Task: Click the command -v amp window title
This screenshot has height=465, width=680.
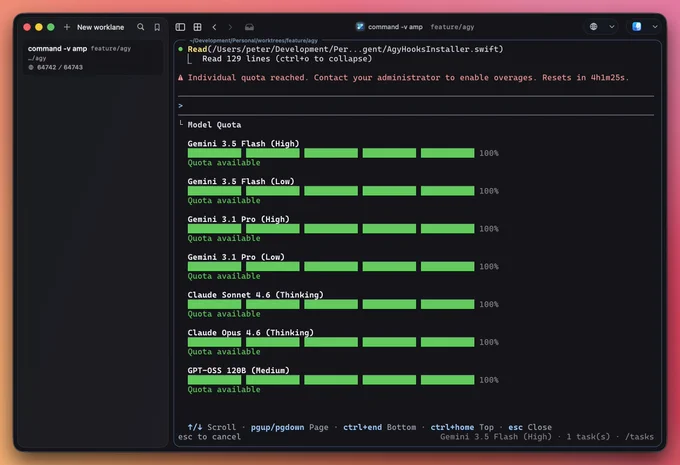Action: [x=395, y=27]
